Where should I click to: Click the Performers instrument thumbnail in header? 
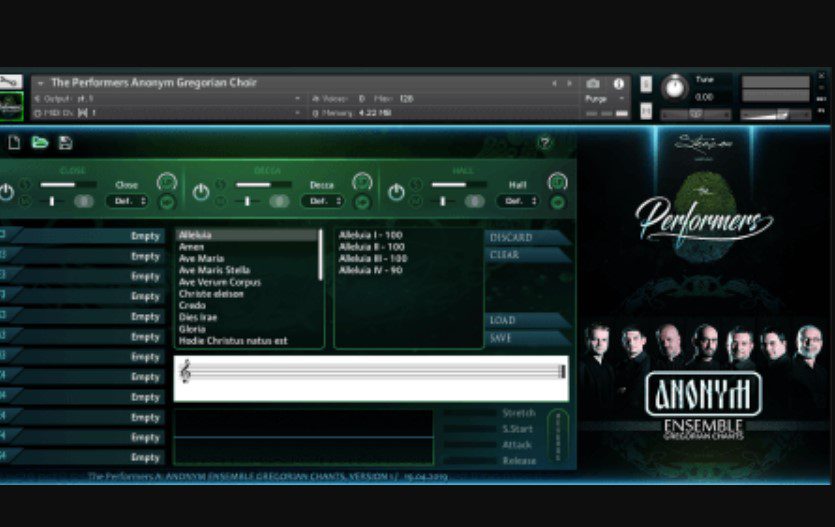[11, 106]
